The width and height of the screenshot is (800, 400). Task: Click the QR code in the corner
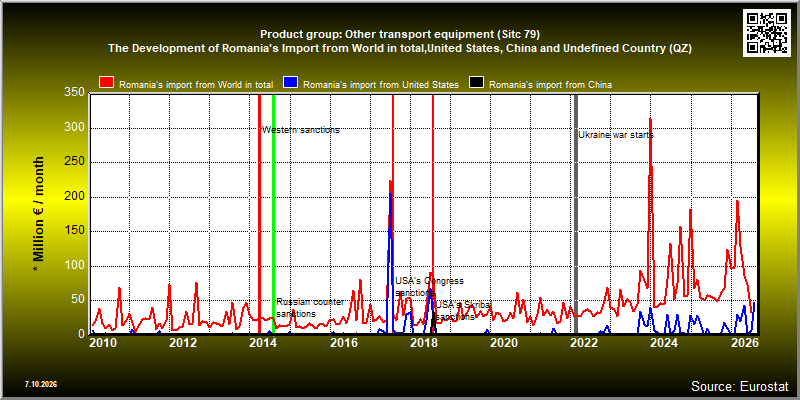click(x=767, y=33)
